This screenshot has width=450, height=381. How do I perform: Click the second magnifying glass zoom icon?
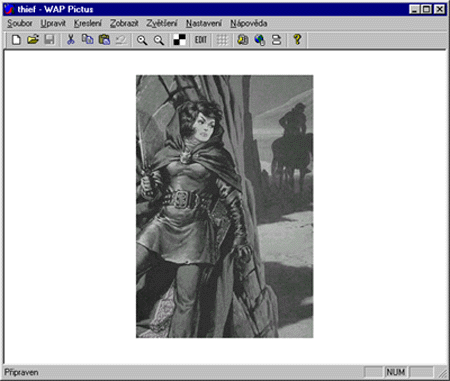(x=159, y=40)
